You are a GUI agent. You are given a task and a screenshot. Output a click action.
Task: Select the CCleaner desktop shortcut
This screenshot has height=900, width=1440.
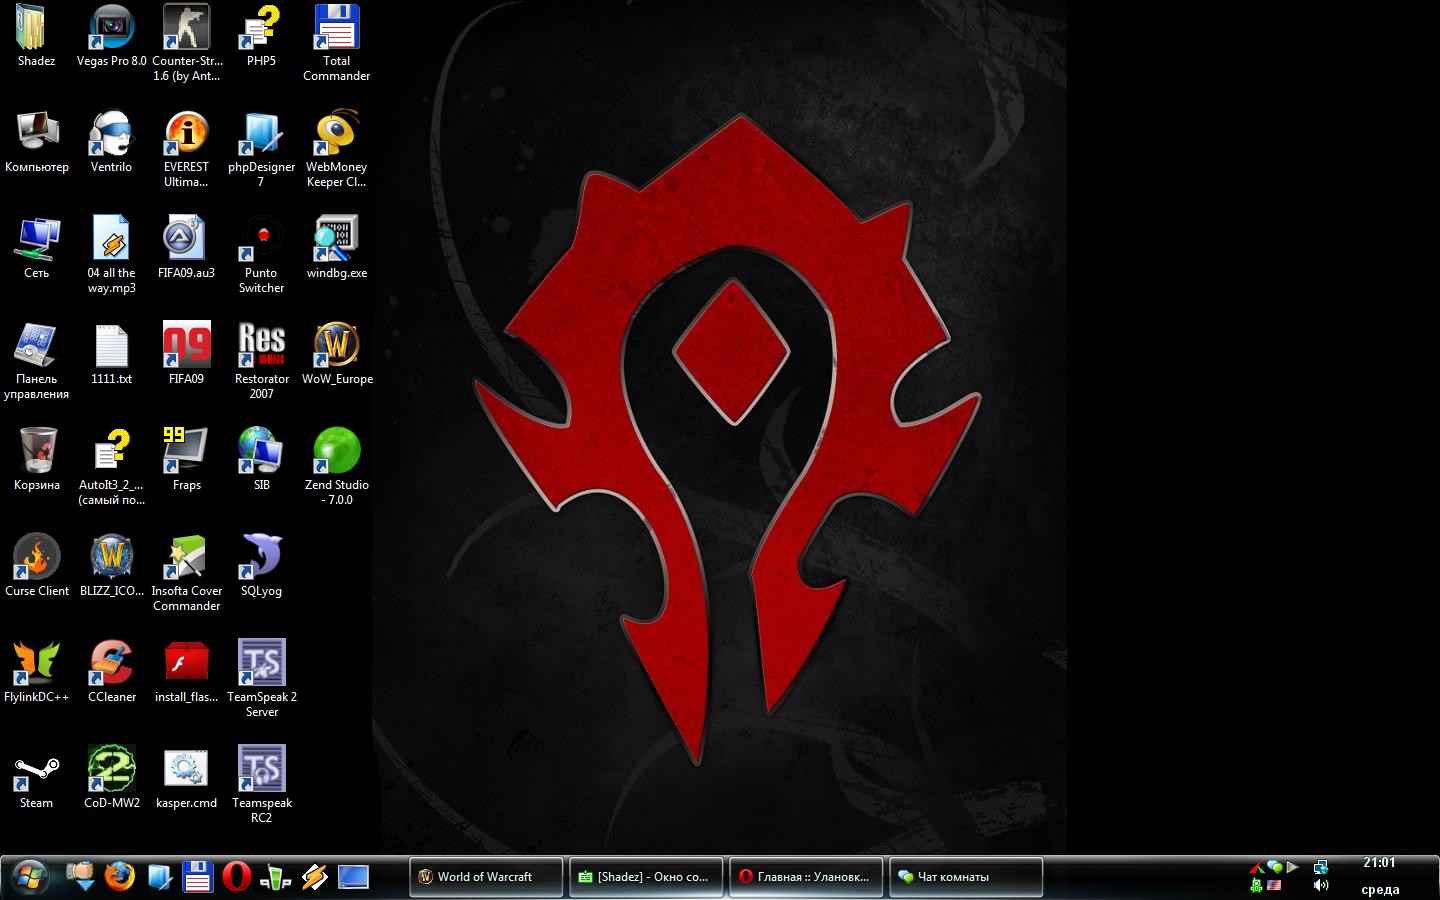111,664
